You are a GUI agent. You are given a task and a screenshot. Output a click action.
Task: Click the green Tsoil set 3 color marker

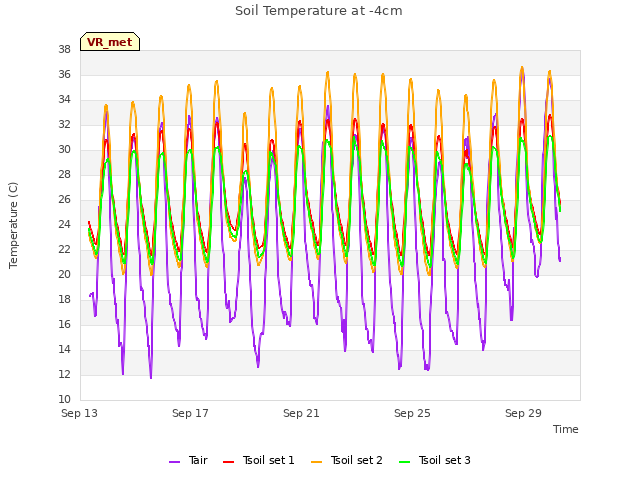click(x=404, y=462)
